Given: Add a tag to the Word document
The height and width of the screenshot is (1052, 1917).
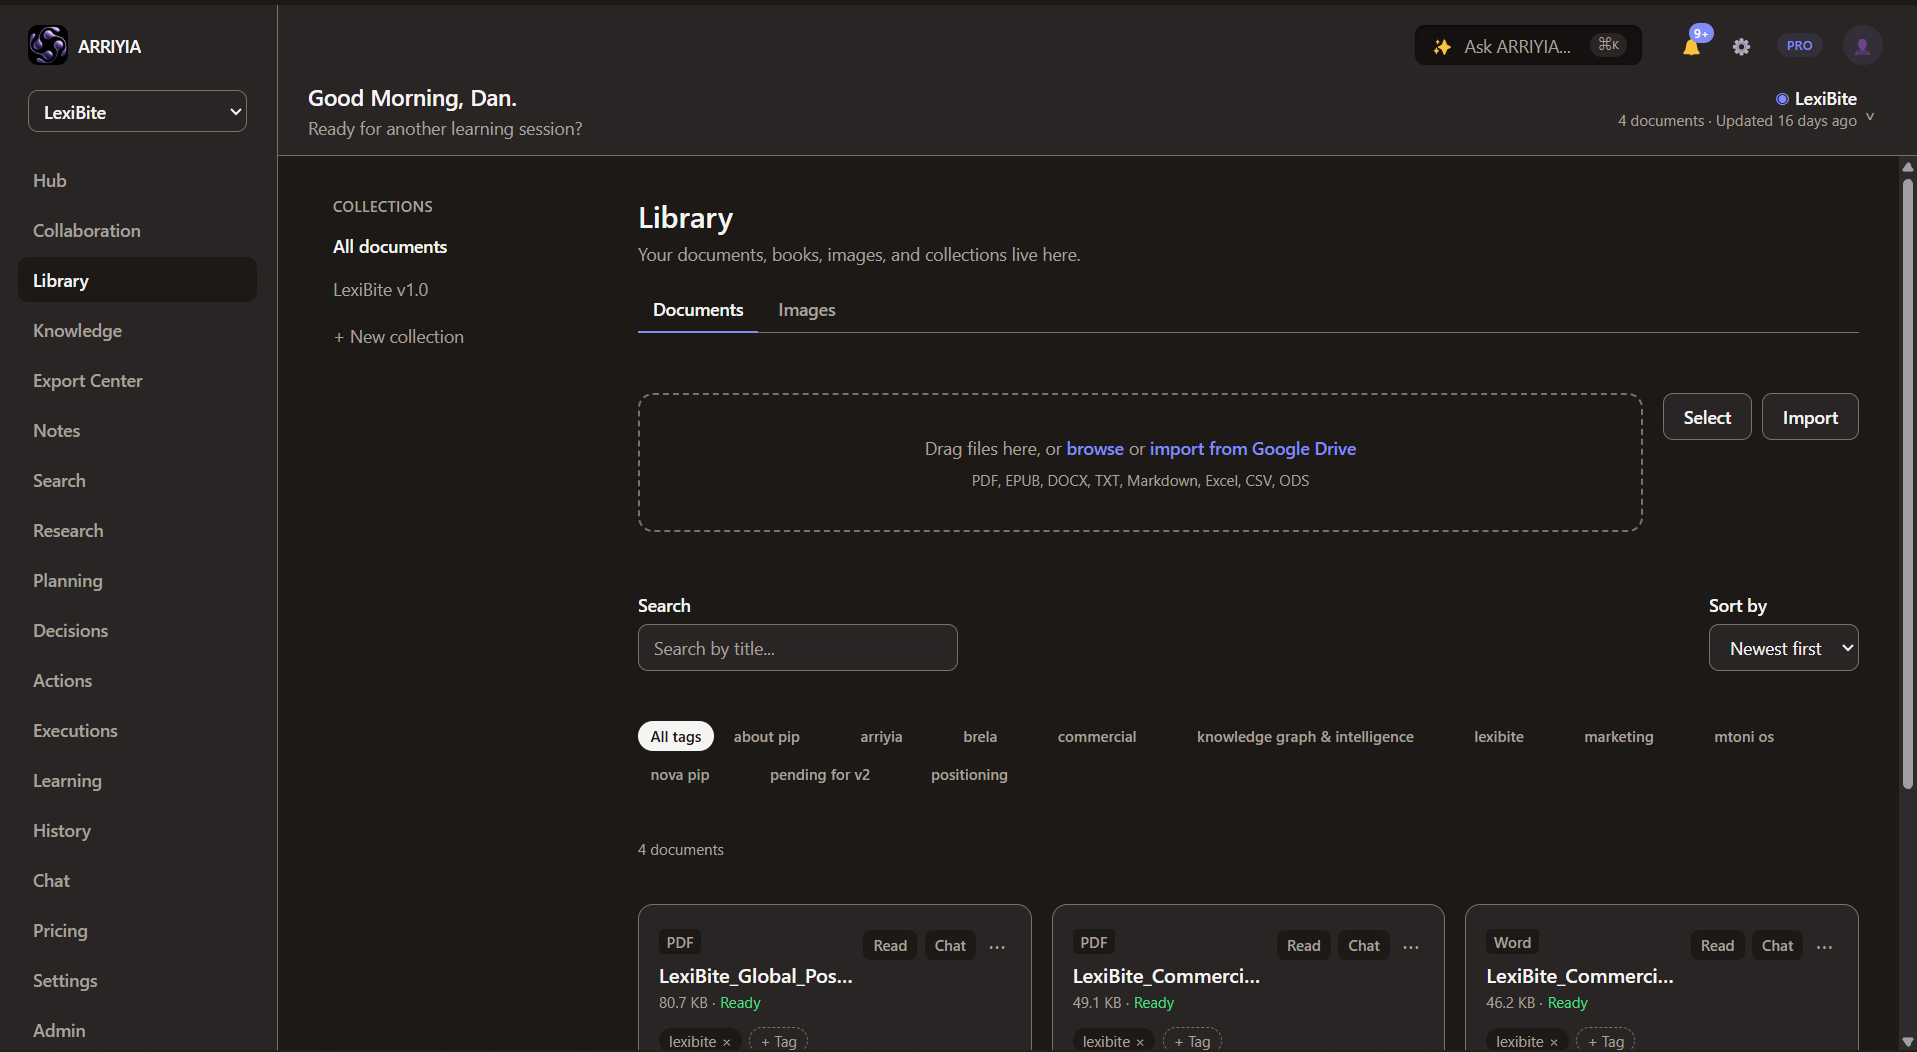Looking at the screenshot, I should click(1606, 1041).
